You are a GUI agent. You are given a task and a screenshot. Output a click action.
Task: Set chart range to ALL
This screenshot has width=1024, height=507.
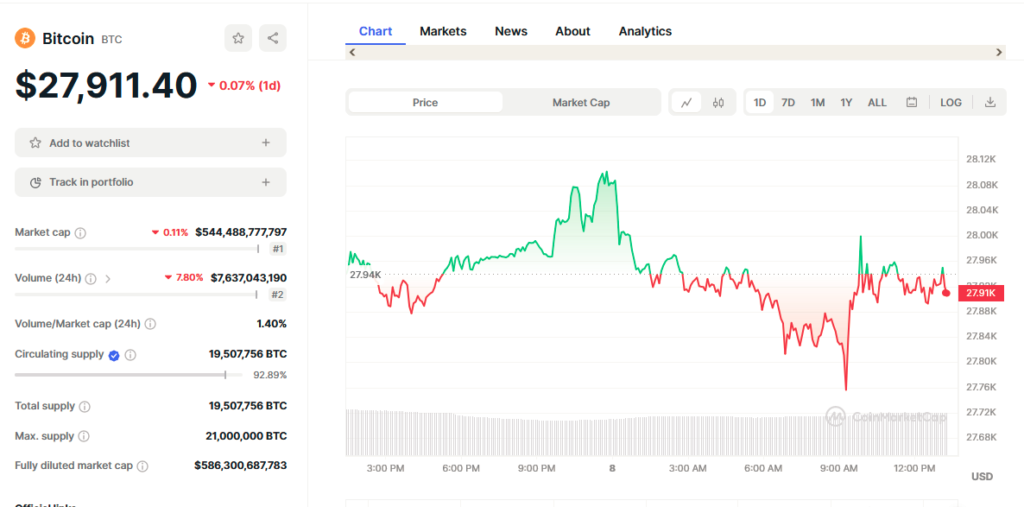(x=877, y=103)
